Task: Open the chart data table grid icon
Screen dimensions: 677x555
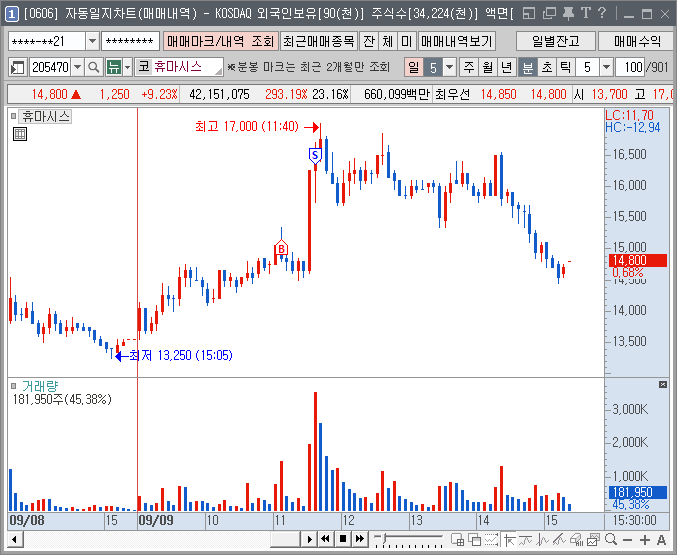Action: click(20, 134)
